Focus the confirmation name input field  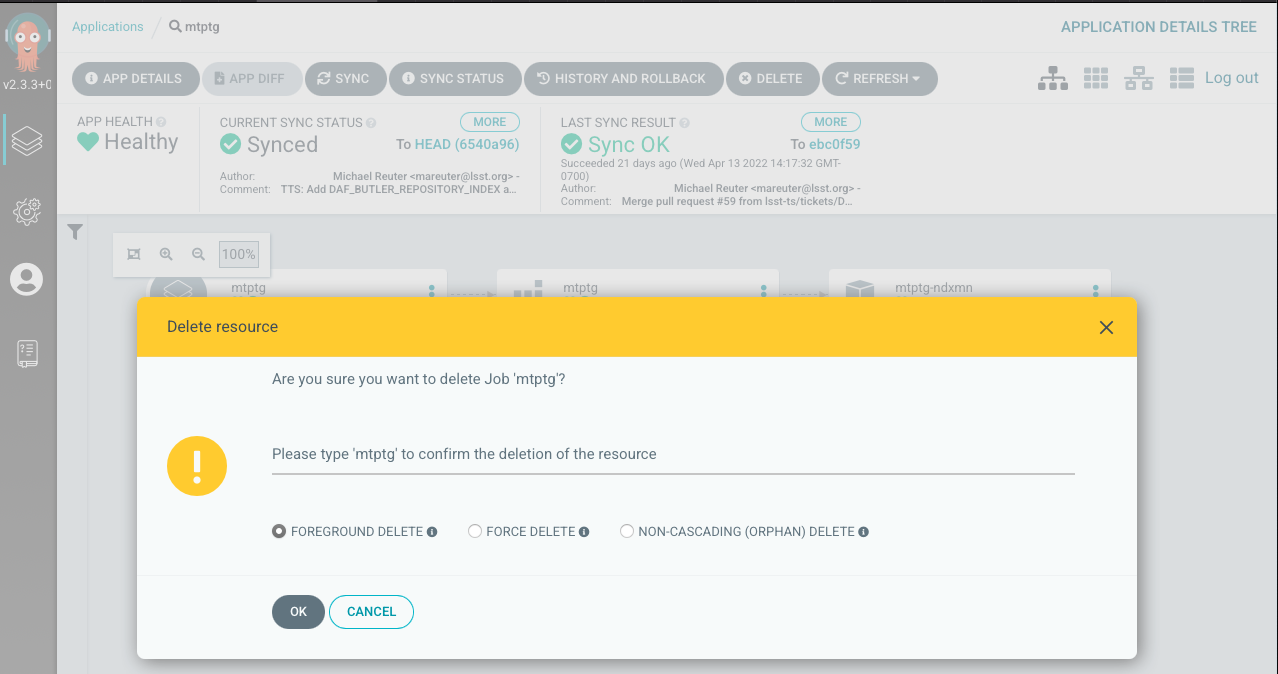point(672,455)
